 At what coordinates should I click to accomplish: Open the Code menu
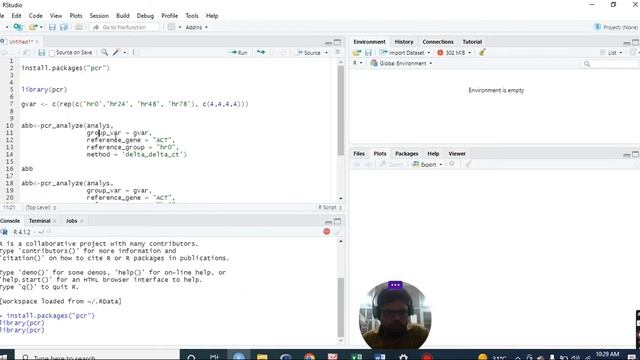36,16
